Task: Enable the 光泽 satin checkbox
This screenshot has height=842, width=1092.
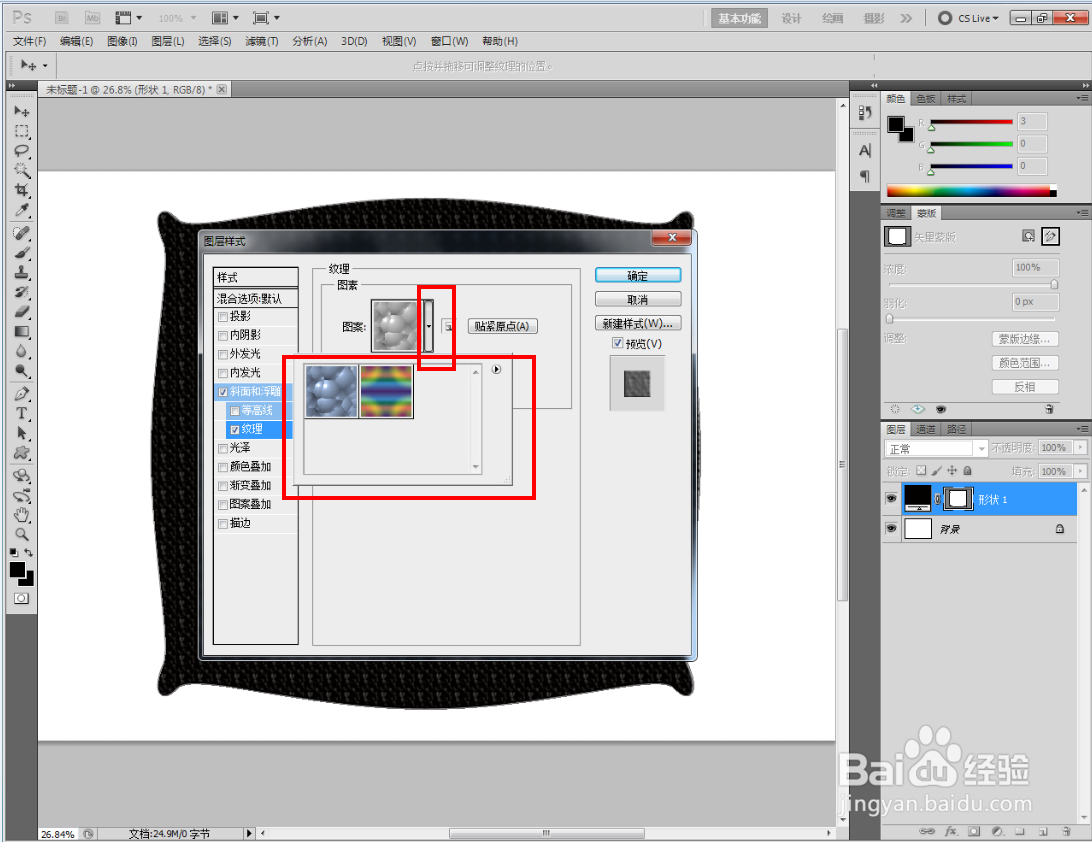Action: click(x=223, y=449)
